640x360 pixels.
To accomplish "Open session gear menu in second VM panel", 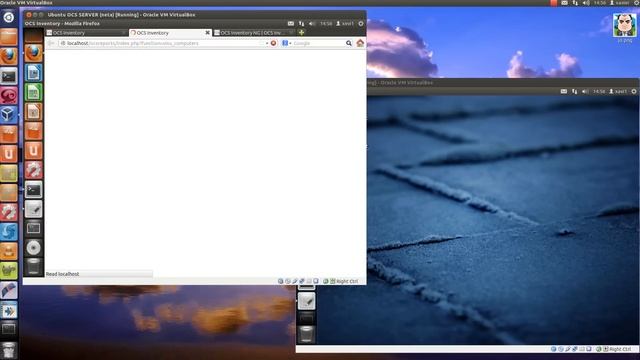I will [634, 91].
